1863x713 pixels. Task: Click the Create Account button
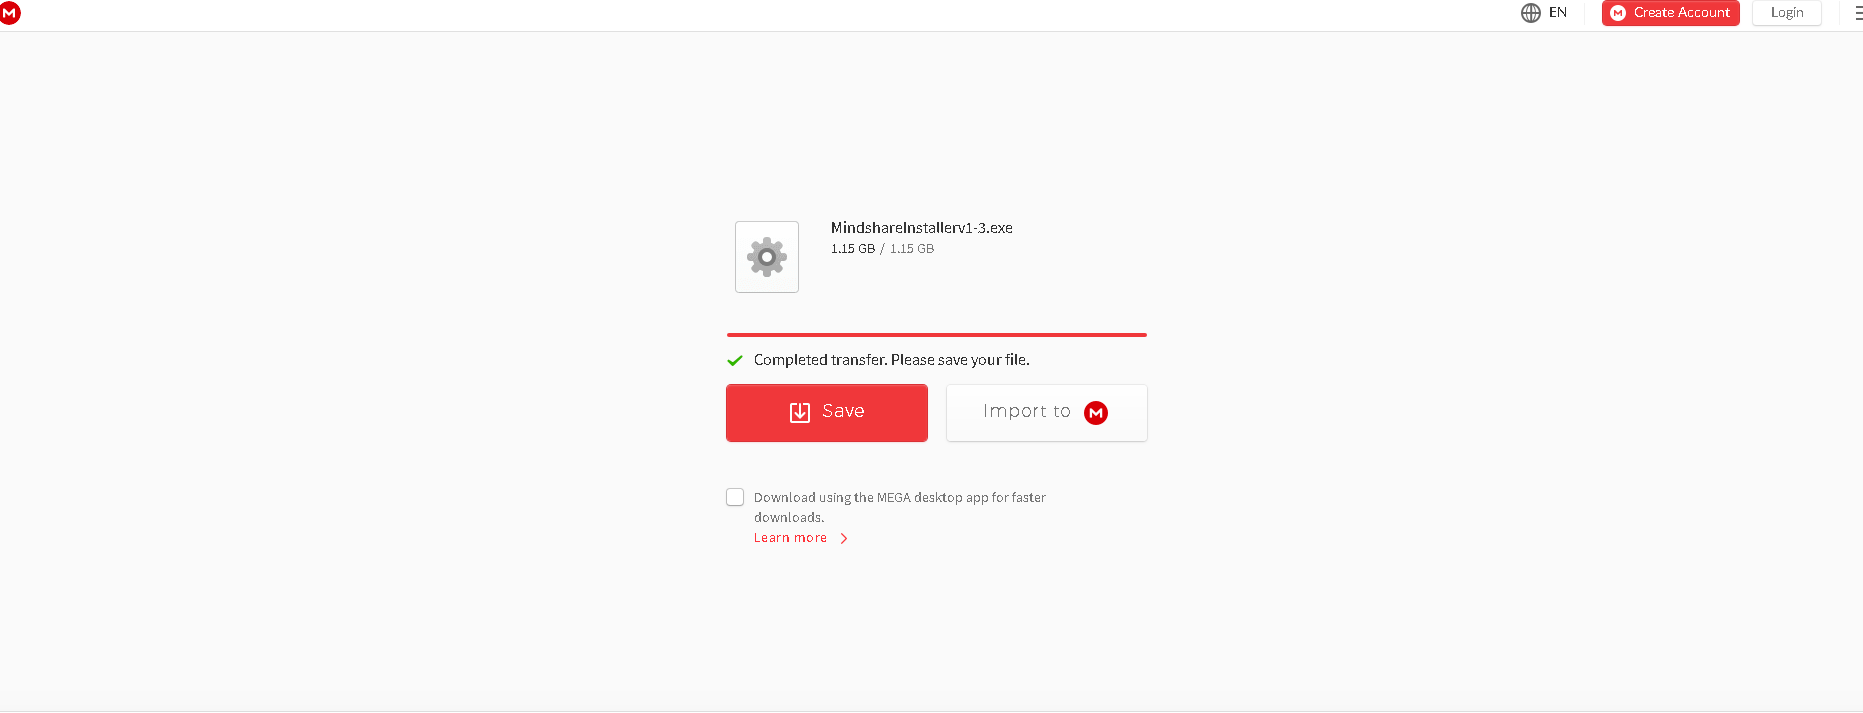1670,13
